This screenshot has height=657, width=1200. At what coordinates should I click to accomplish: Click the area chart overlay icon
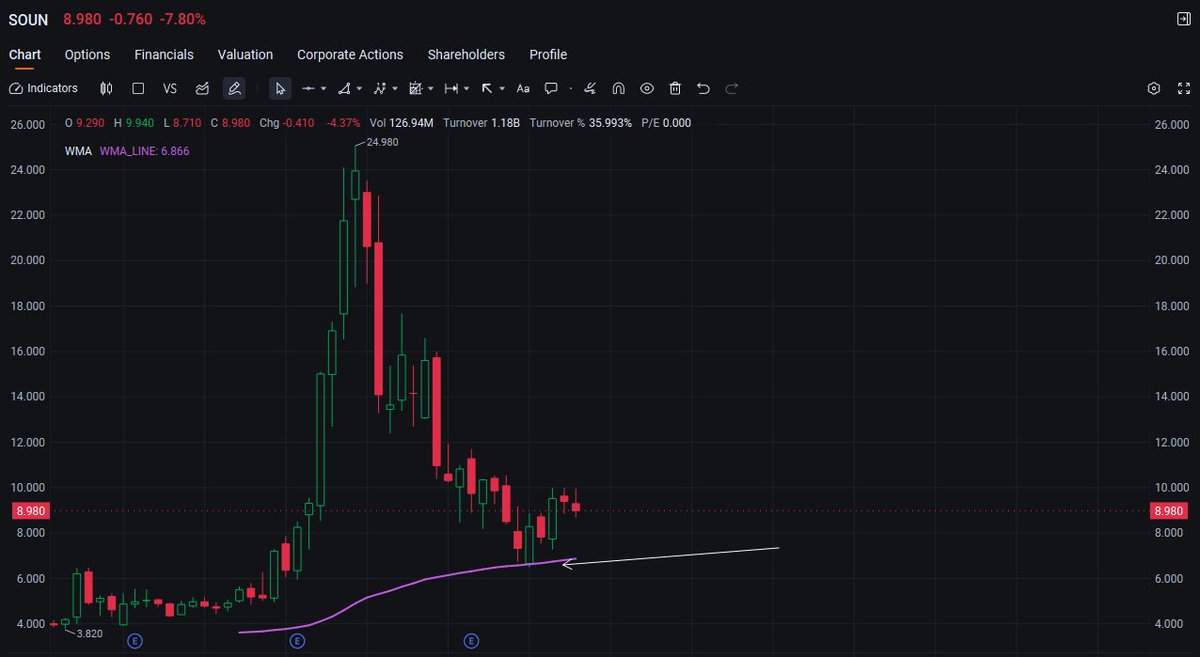pyautogui.click(x=202, y=88)
